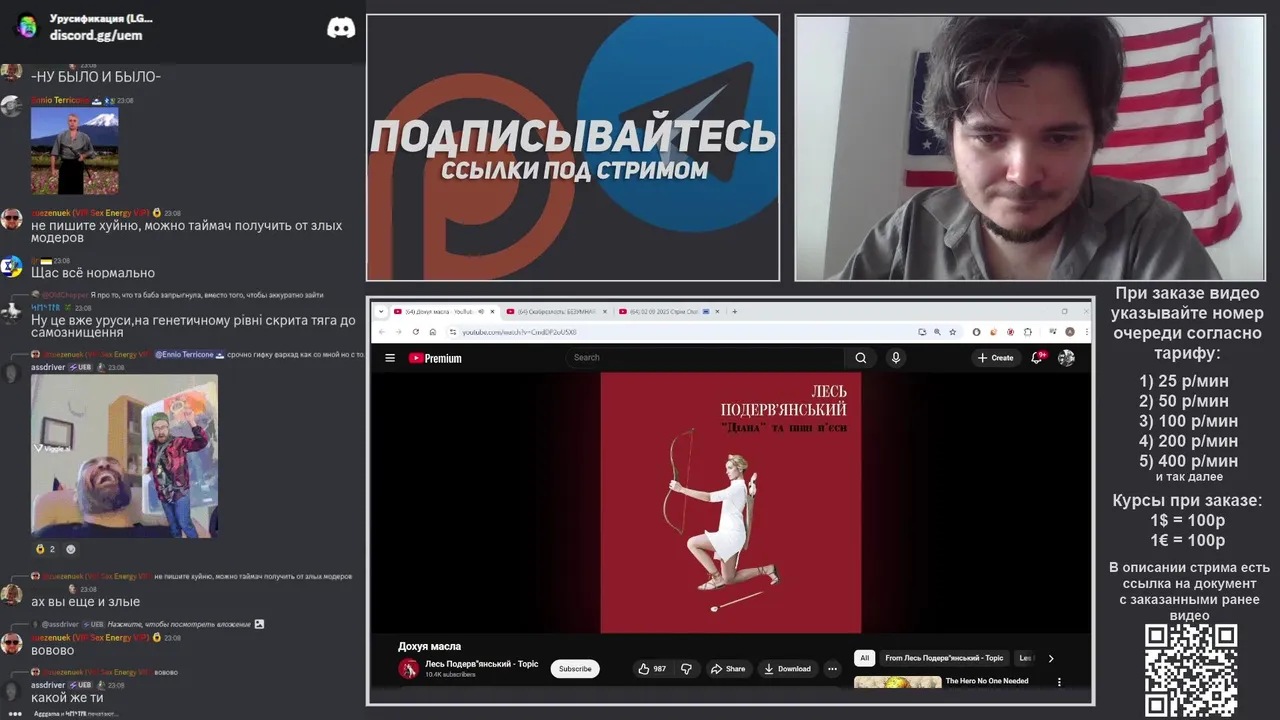
Task: Click the browser address bar URL
Action: [x=519, y=332]
